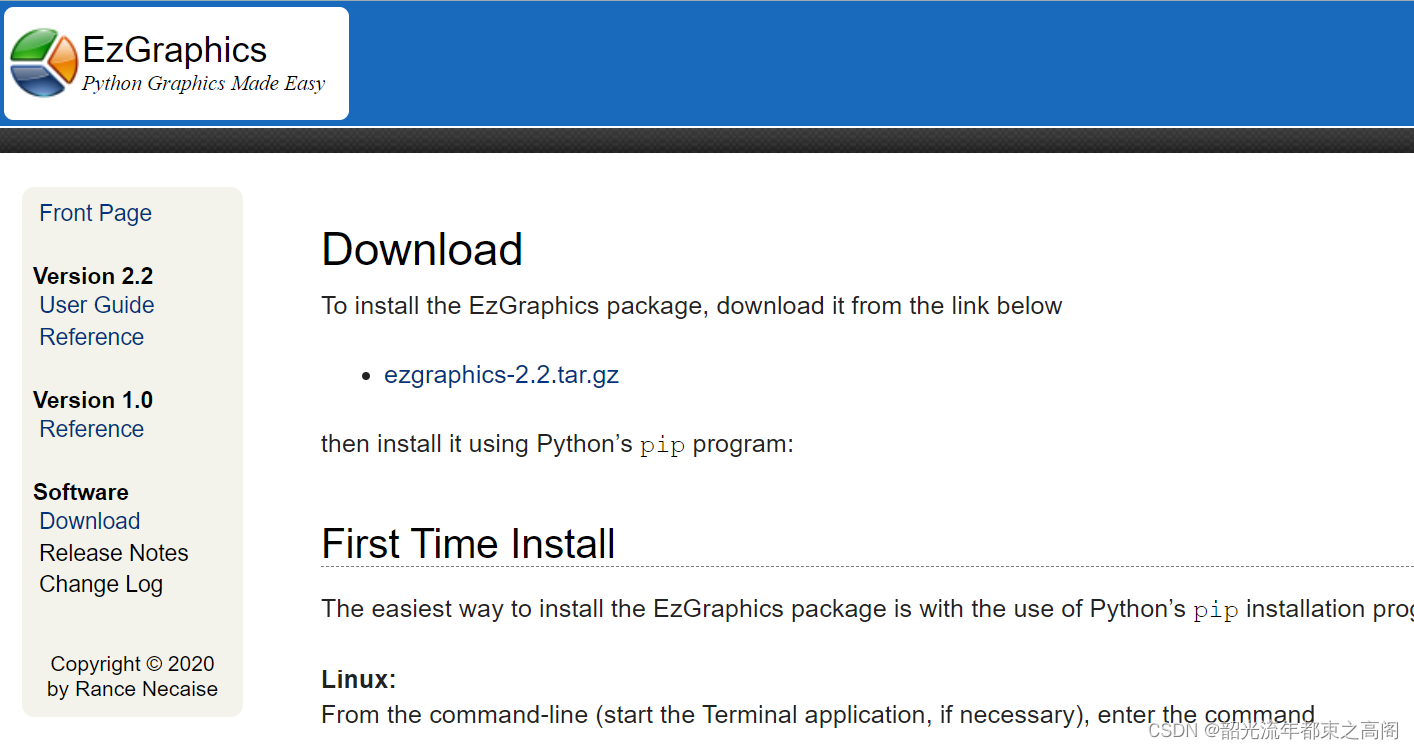The width and height of the screenshot is (1414, 749).
Task: Open the Change Log
Action: 101,583
